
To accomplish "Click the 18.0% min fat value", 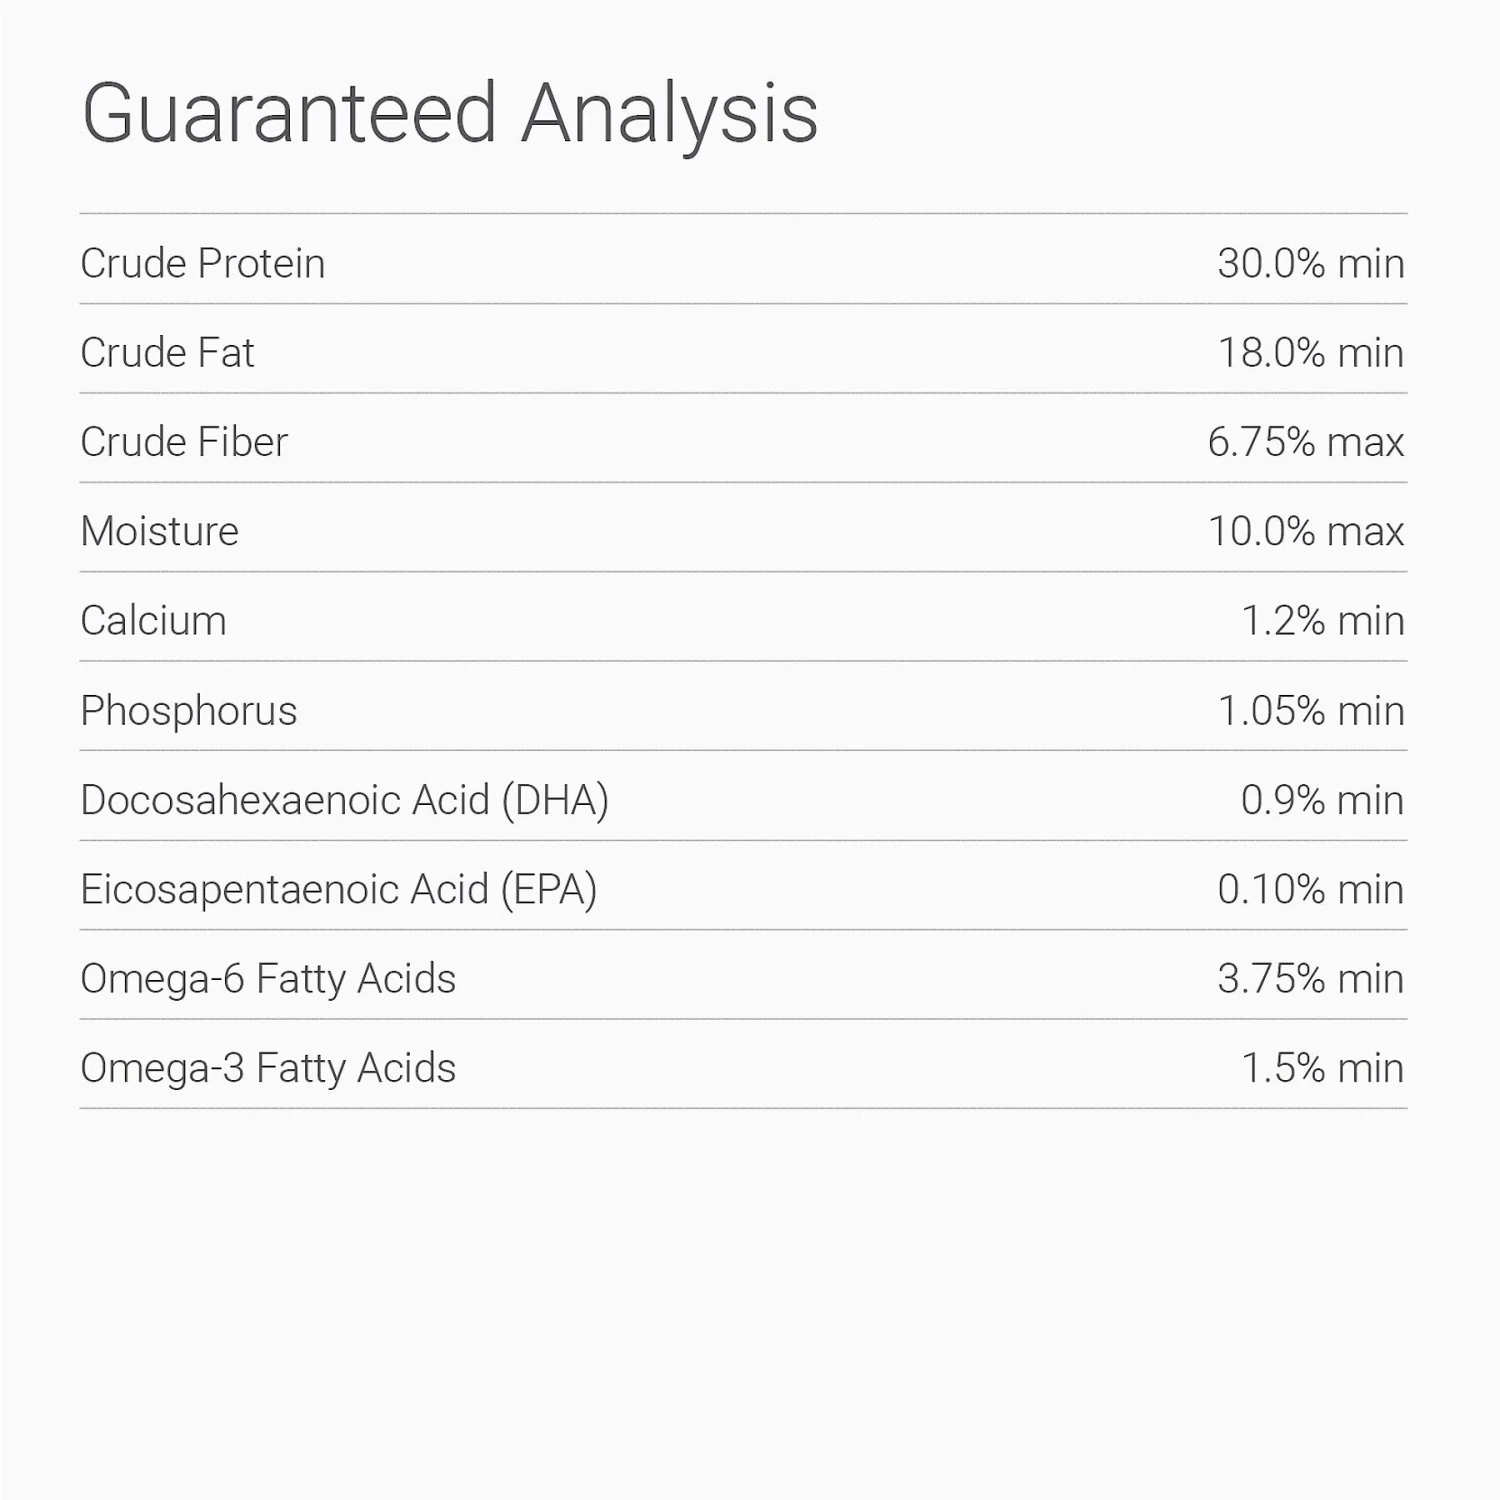I will pyautogui.click(x=1310, y=353).
